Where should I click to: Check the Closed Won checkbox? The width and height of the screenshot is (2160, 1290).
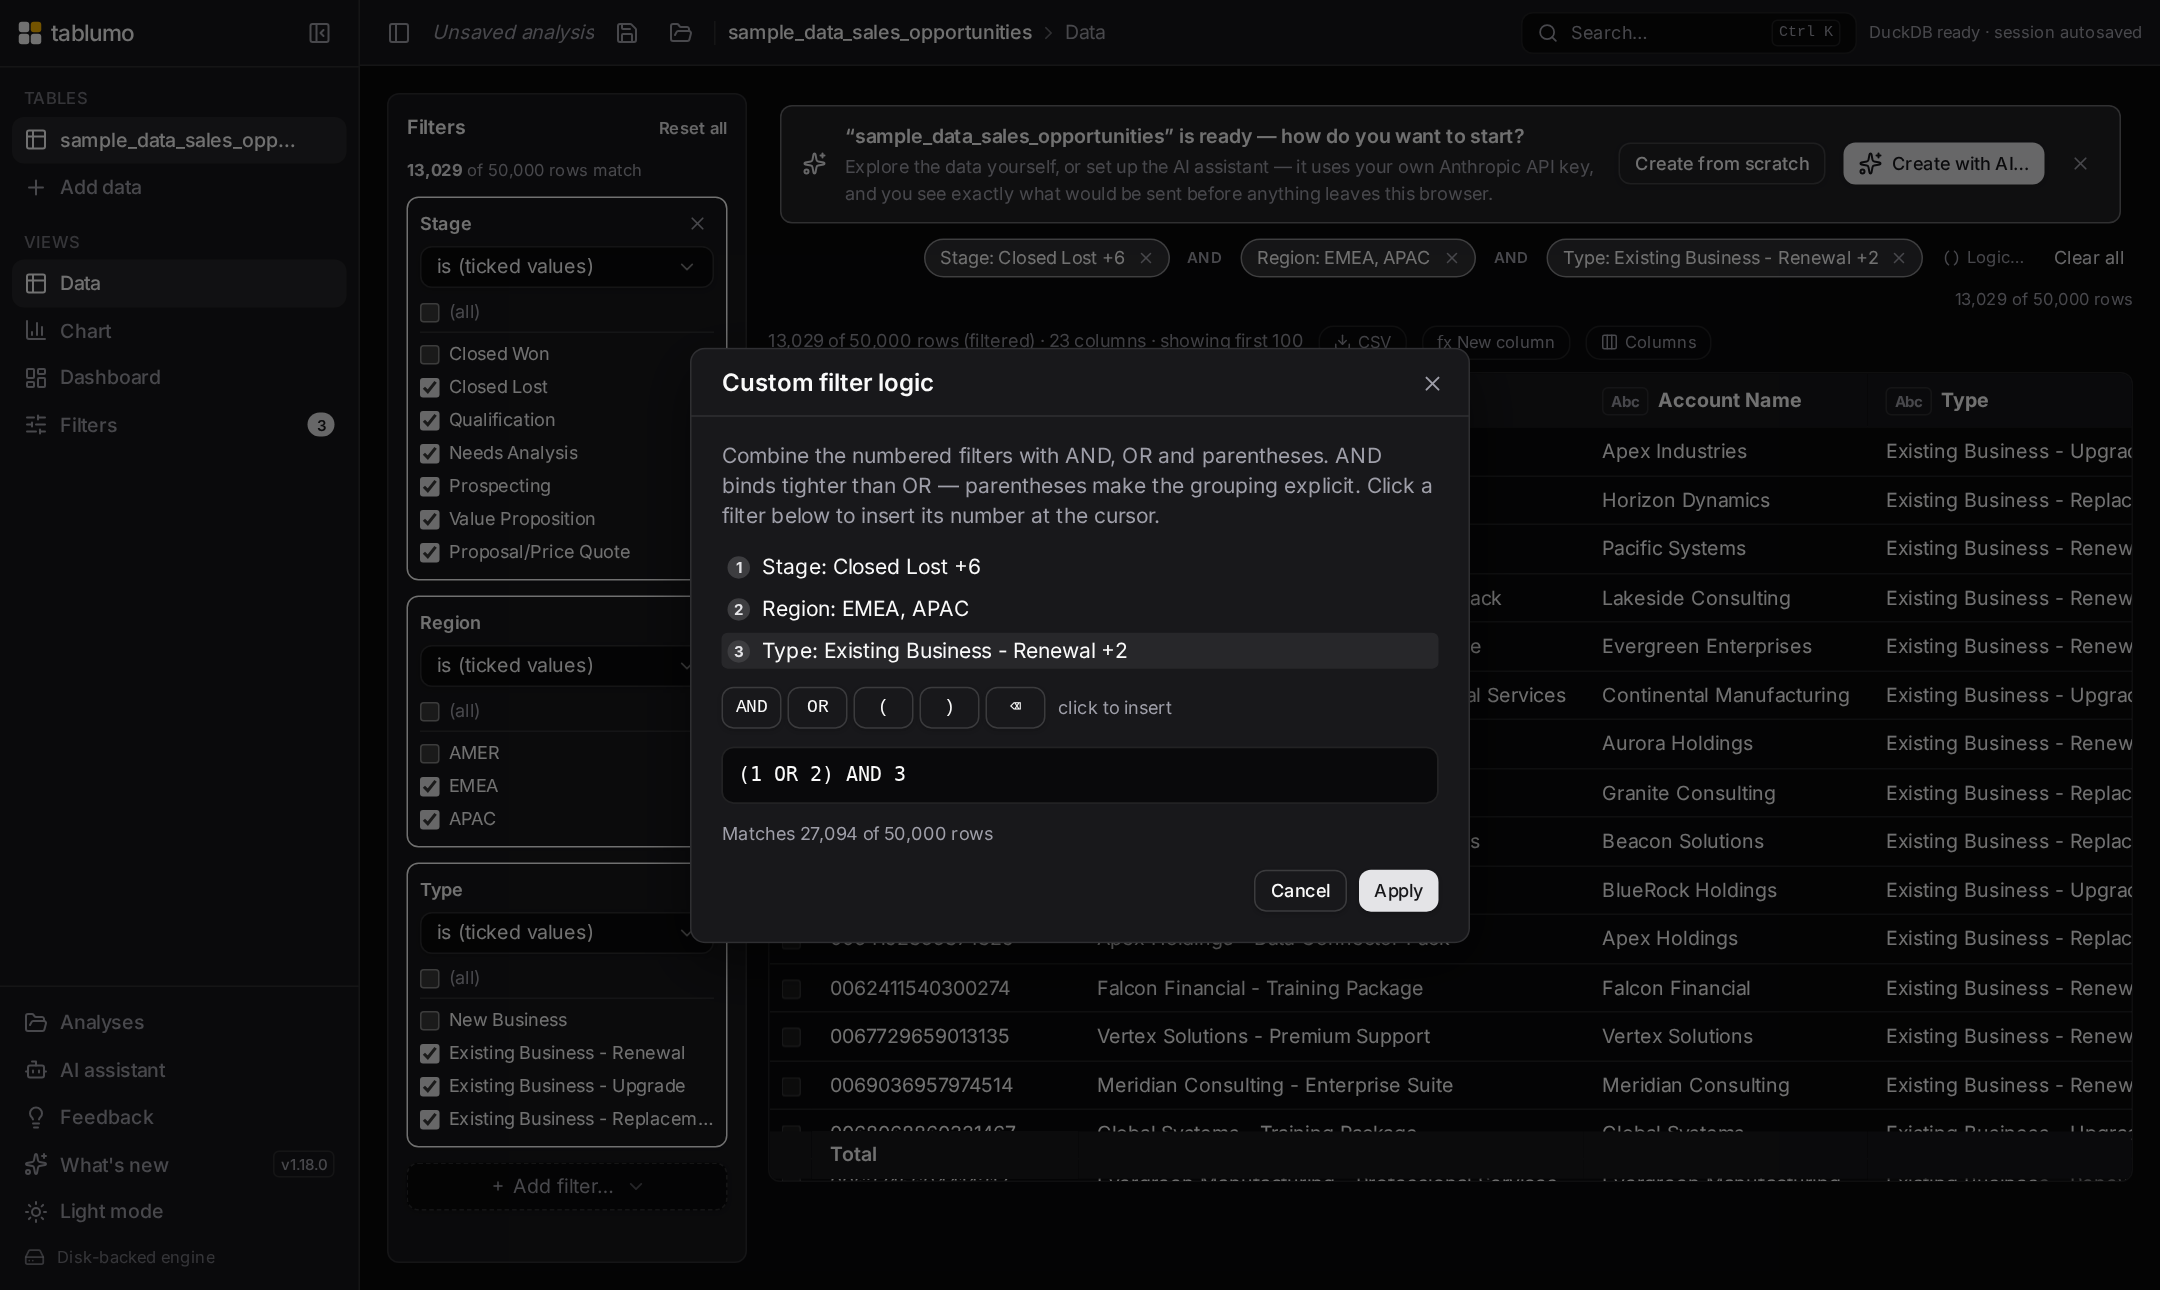click(430, 354)
